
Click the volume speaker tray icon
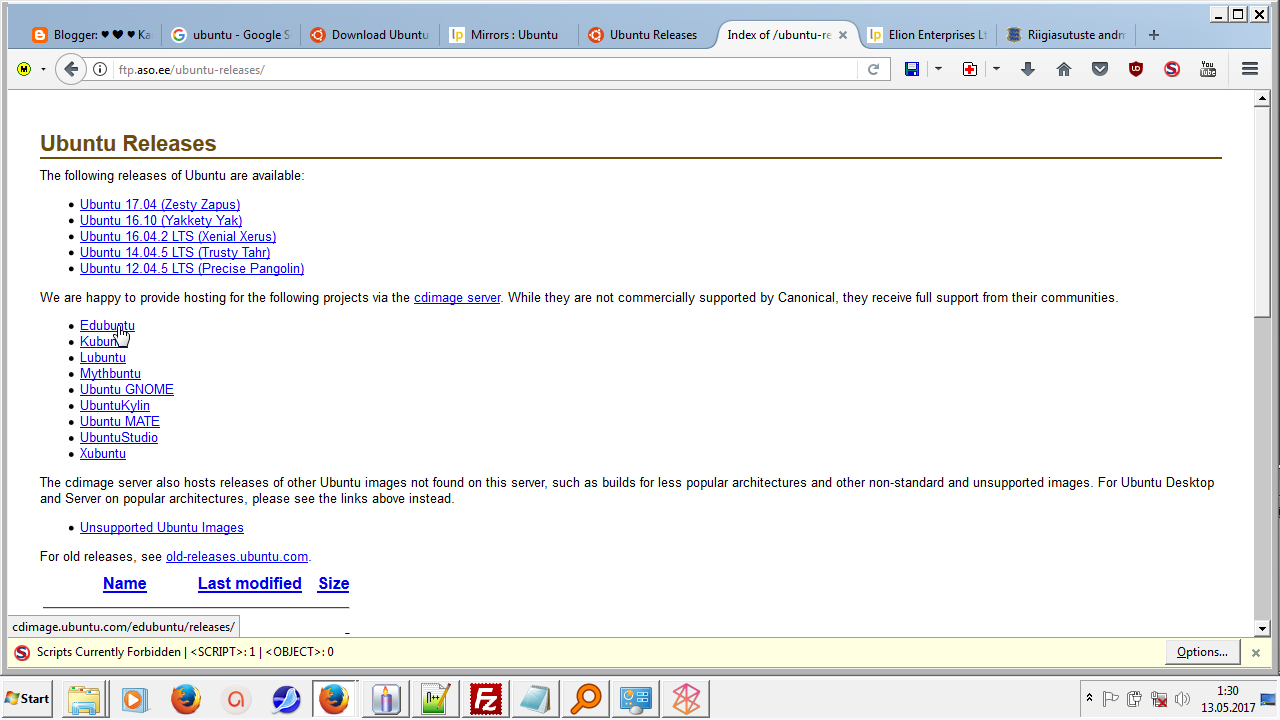1183,699
